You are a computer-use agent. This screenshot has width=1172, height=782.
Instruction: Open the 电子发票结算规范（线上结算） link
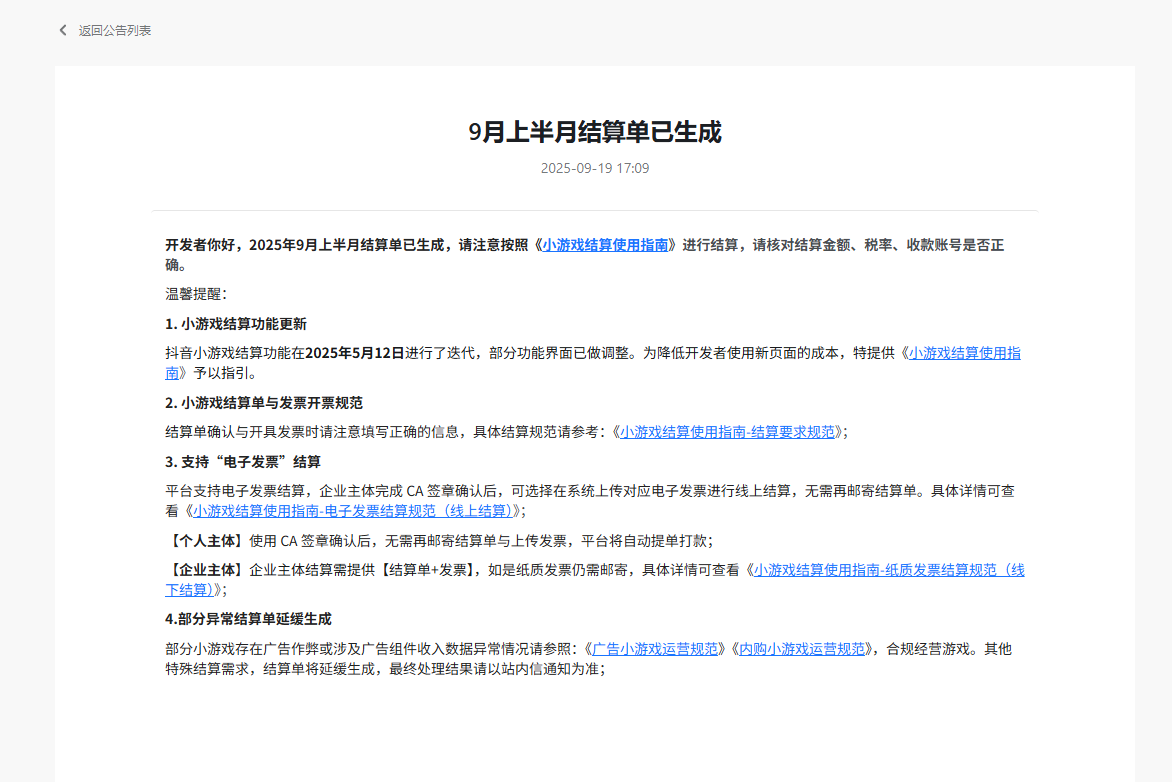(353, 511)
